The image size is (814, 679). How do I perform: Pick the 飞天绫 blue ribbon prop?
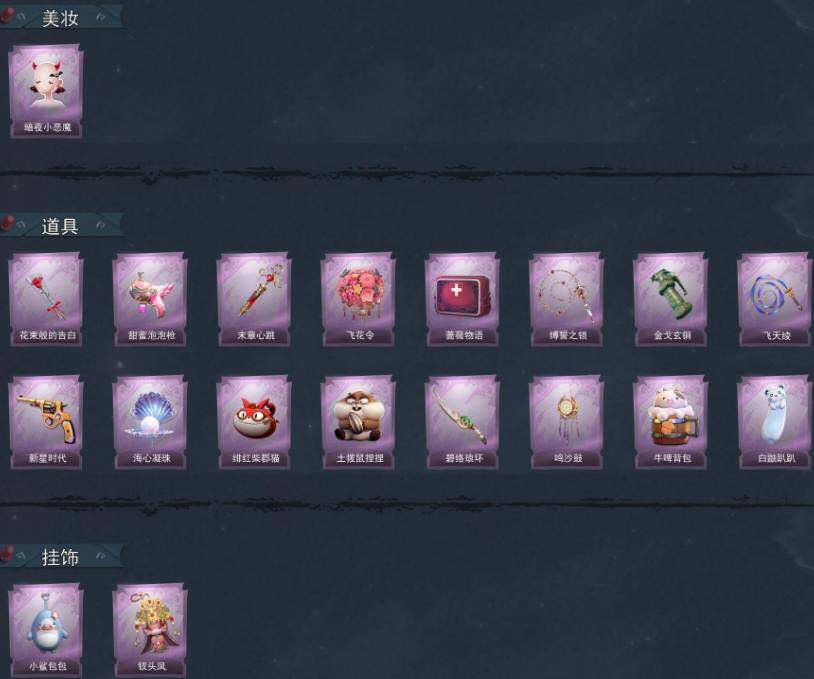pyautogui.click(x=775, y=300)
